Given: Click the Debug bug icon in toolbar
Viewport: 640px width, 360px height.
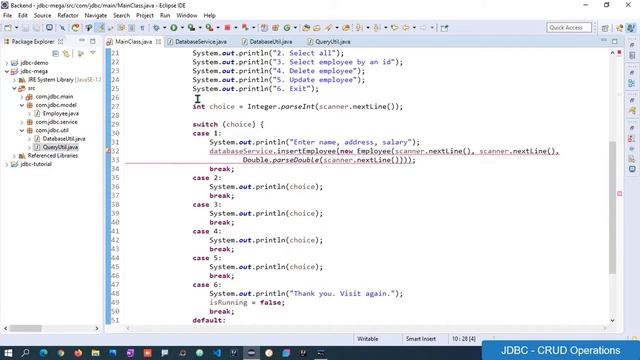Looking at the screenshot, I should tap(156, 28).
